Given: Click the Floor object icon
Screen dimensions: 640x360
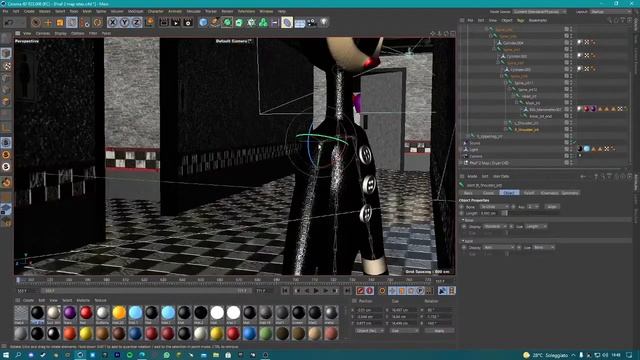Looking at the screenshot, I should 300,23.
